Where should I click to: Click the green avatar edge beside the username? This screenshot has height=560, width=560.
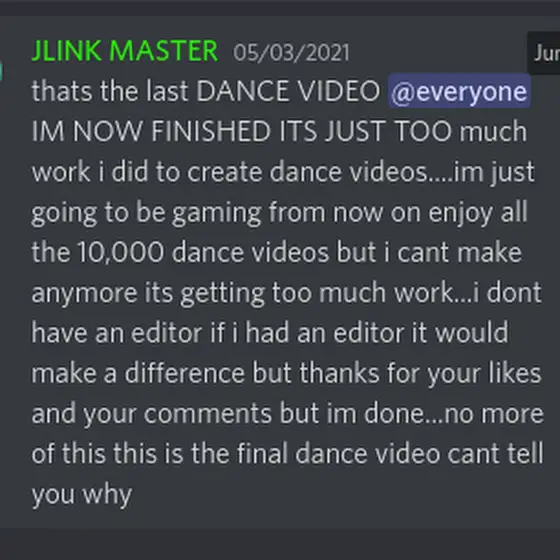(1, 71)
